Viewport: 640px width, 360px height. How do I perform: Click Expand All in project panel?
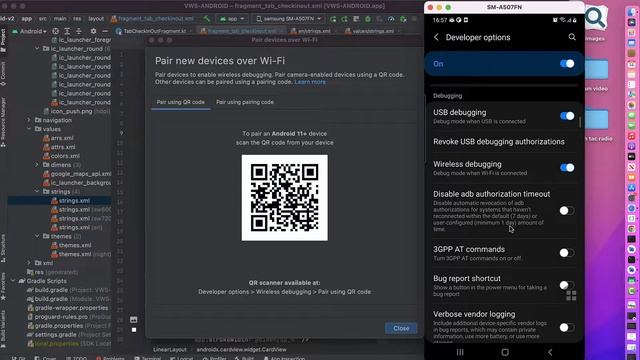(67, 31)
